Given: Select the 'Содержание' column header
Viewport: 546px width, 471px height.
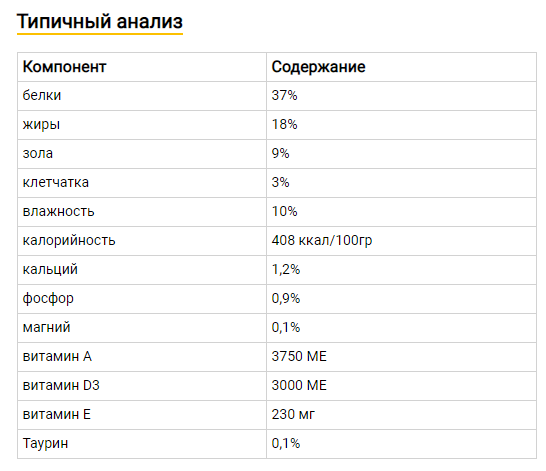Looking at the screenshot, I should point(319,66).
